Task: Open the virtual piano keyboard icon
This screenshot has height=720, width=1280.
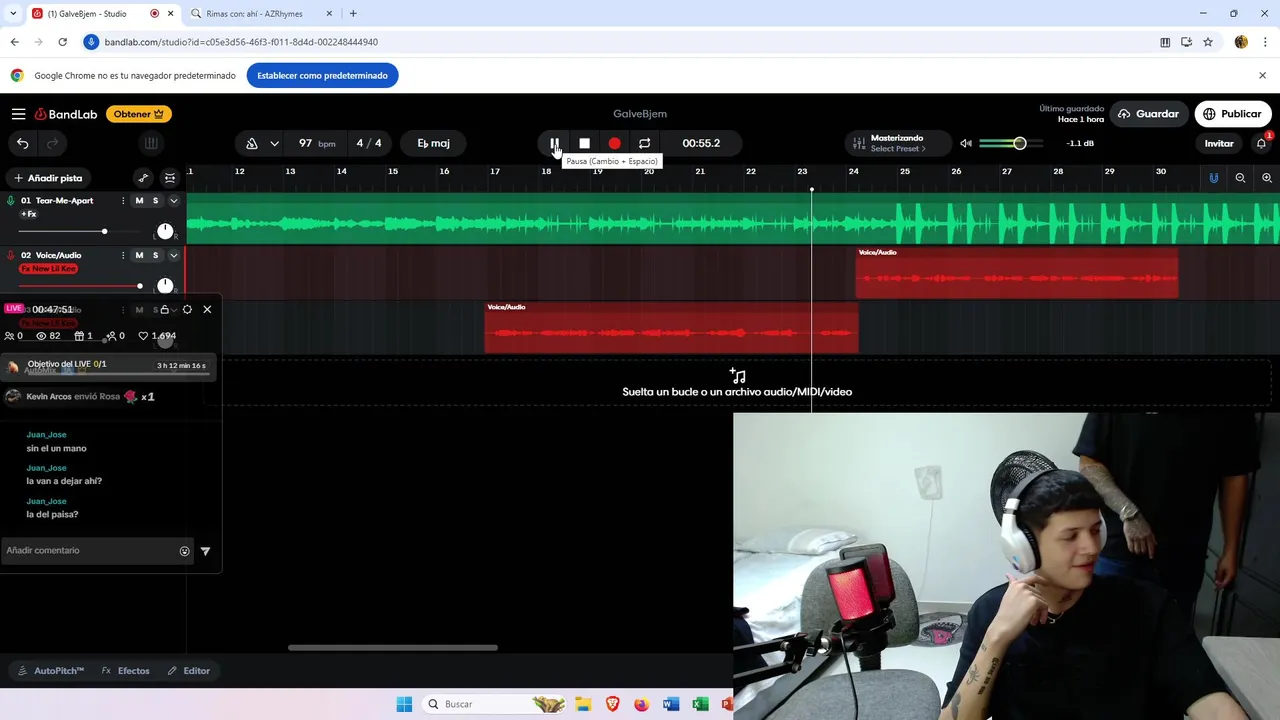Action: pyautogui.click(x=151, y=143)
